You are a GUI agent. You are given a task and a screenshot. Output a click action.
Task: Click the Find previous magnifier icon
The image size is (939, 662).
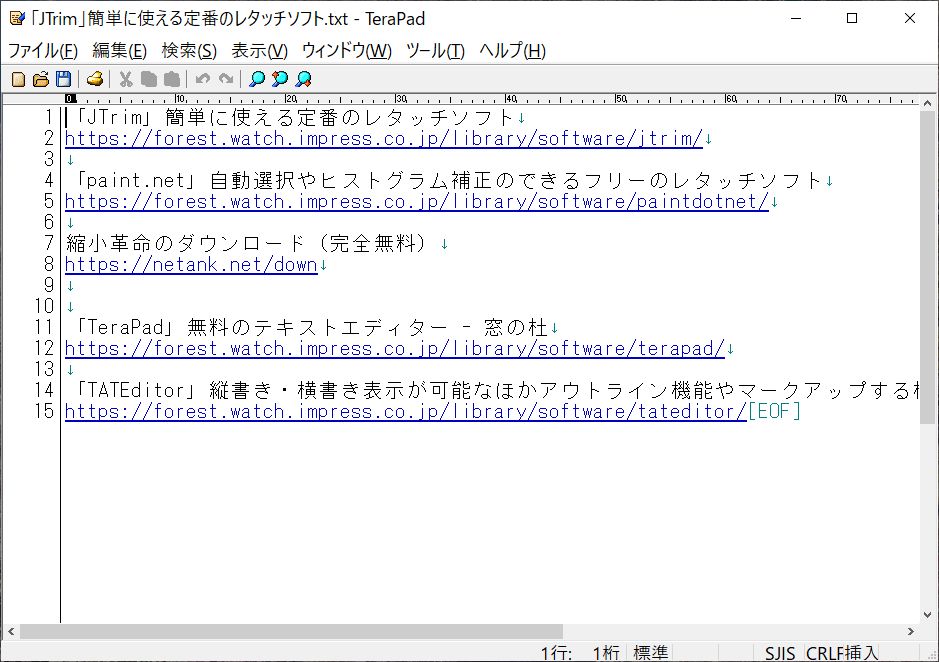point(280,79)
